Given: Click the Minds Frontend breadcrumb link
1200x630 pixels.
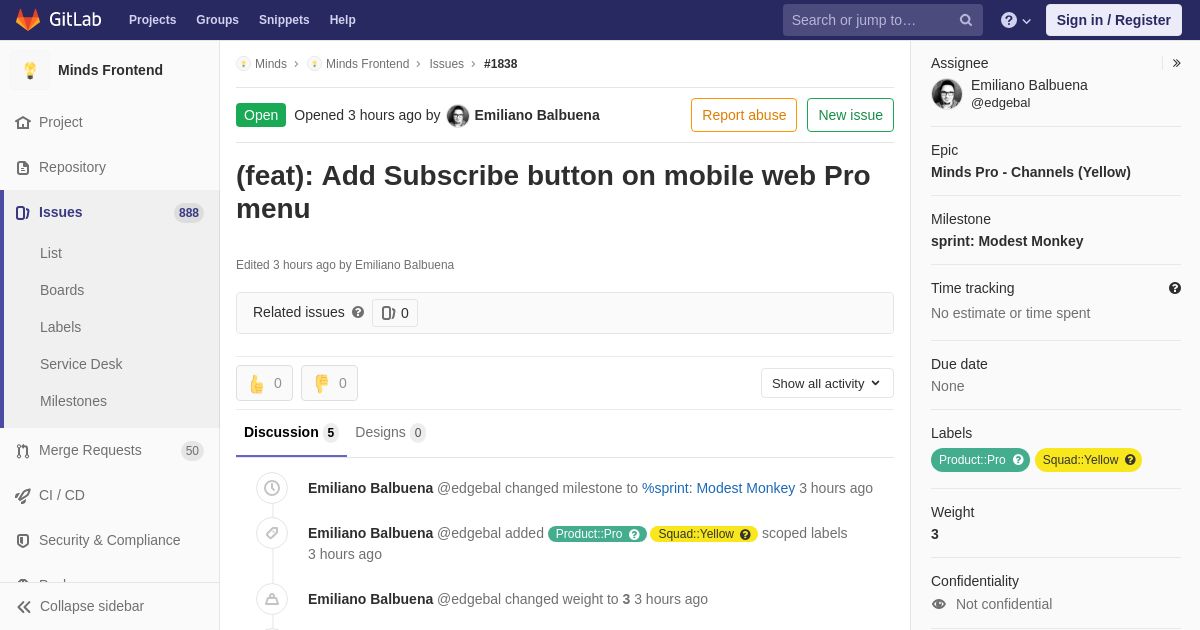Looking at the screenshot, I should [367, 64].
